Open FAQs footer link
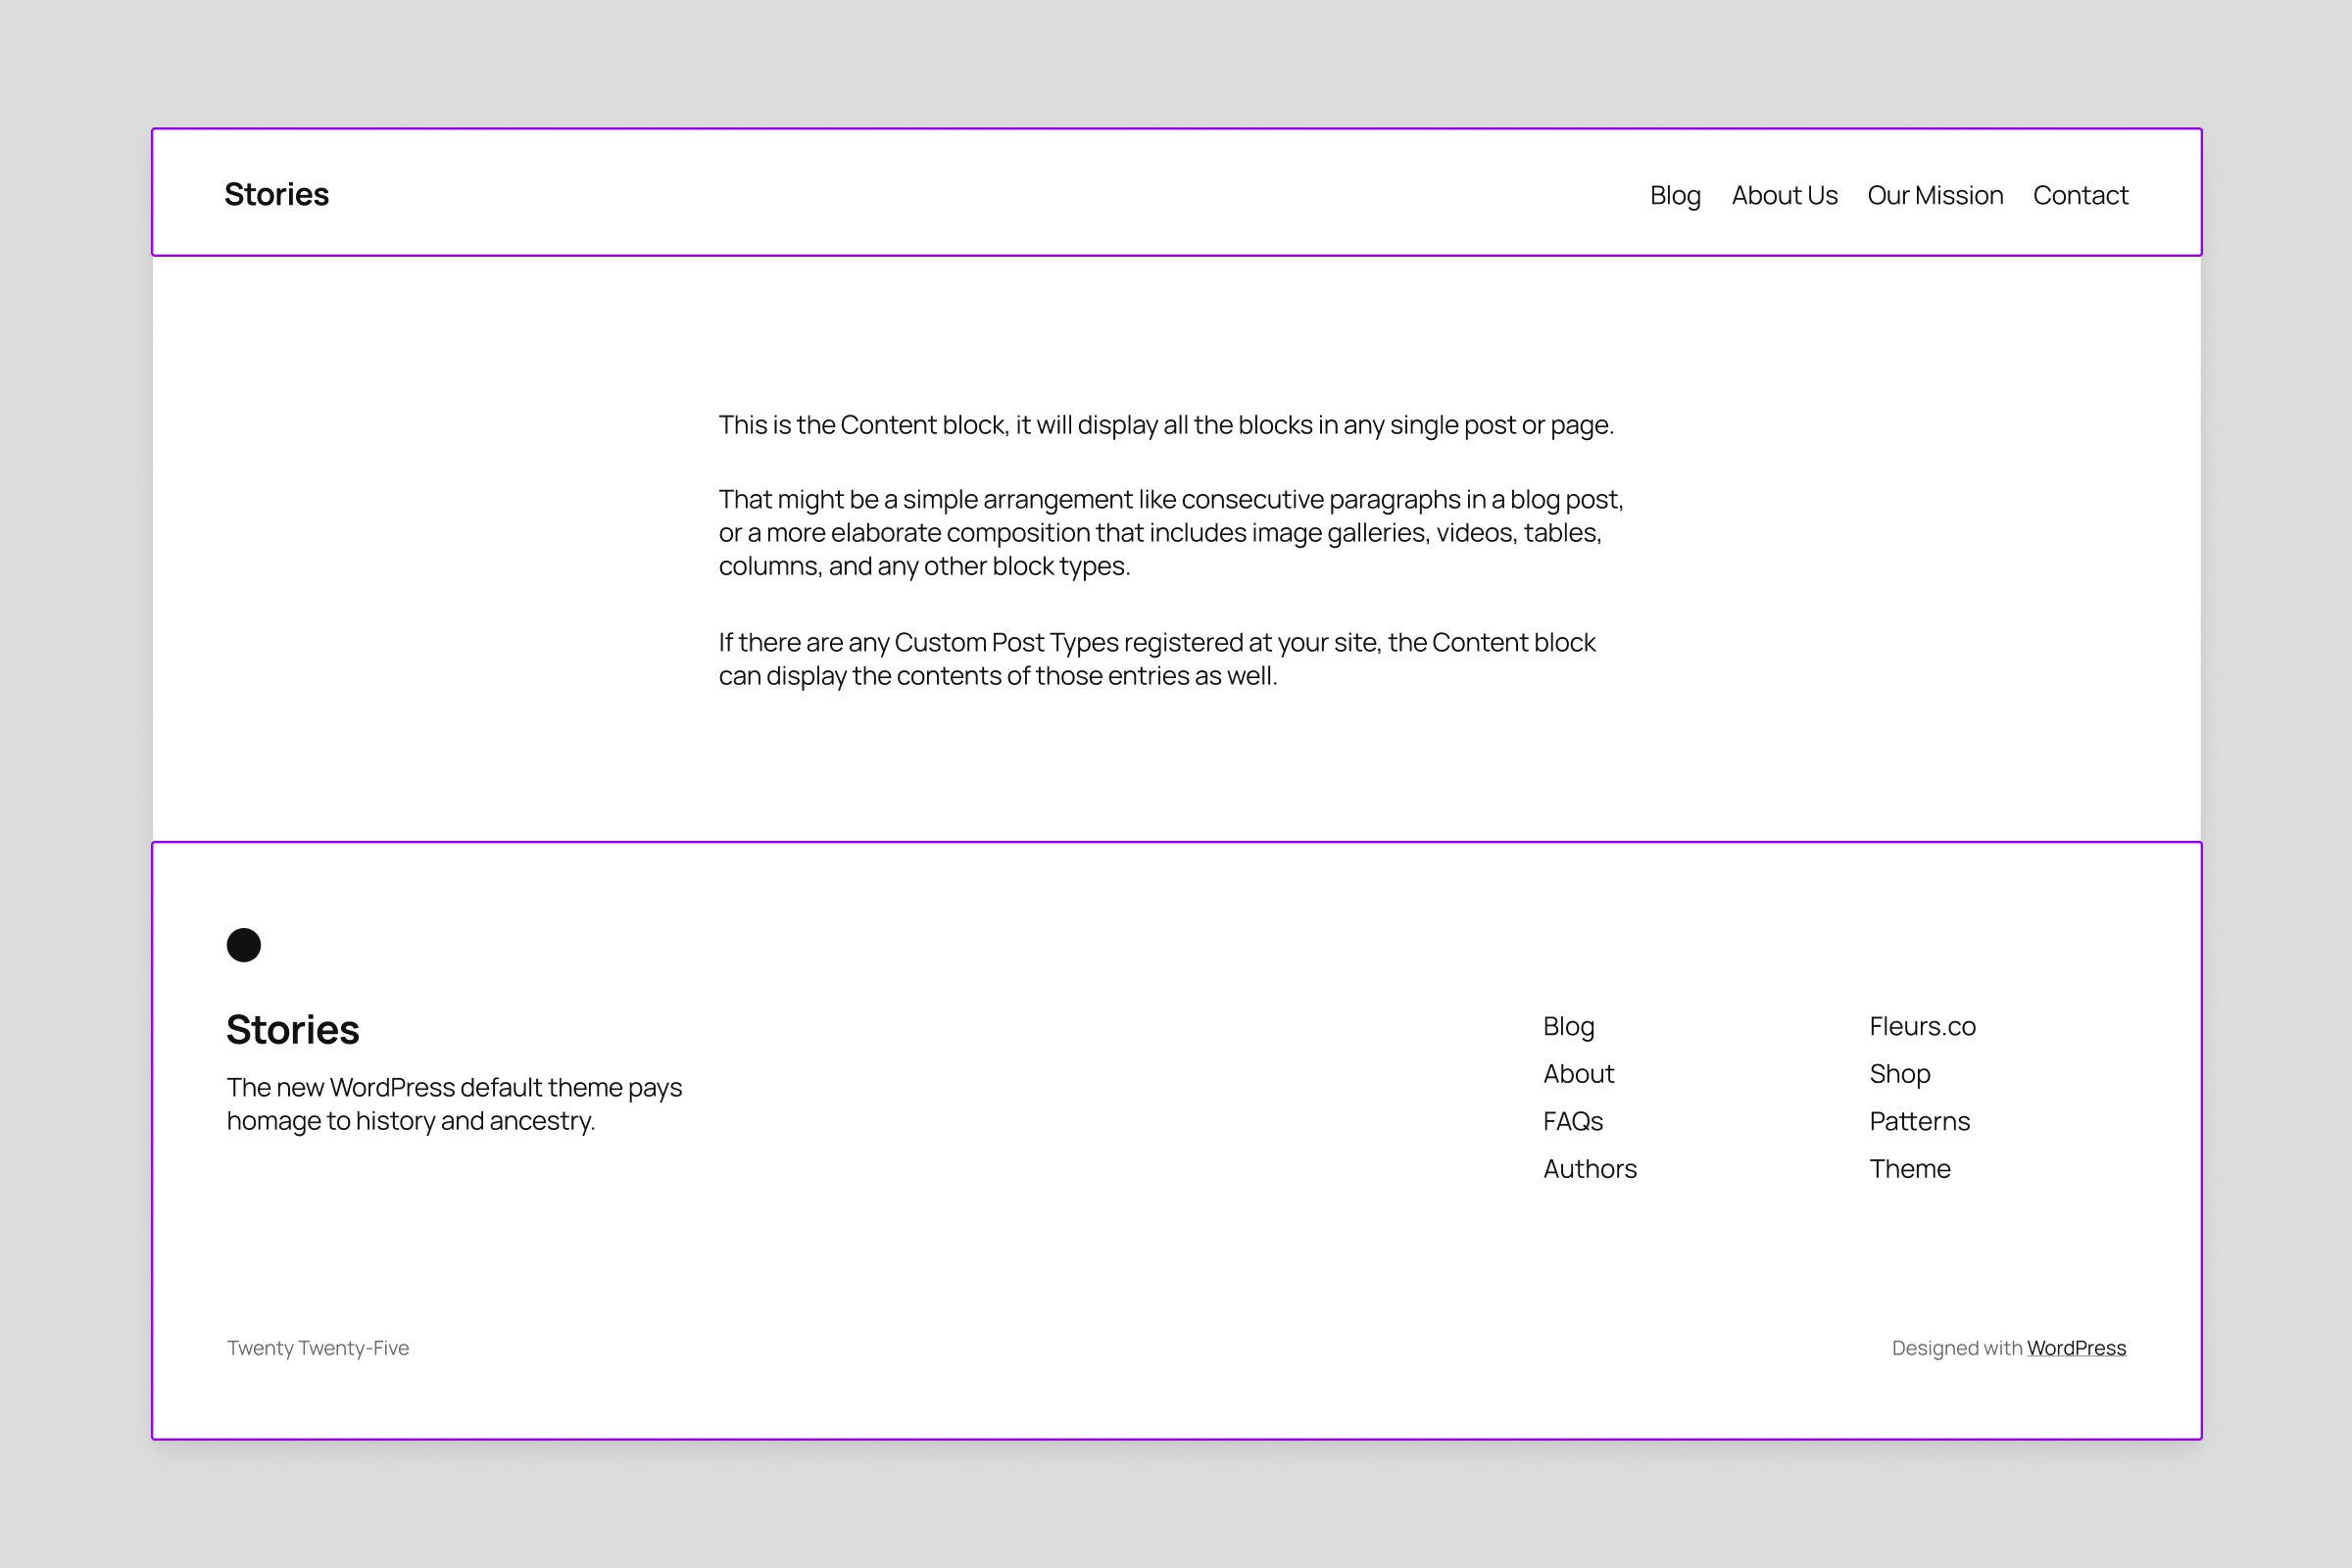2352x1568 pixels. (x=1573, y=1121)
